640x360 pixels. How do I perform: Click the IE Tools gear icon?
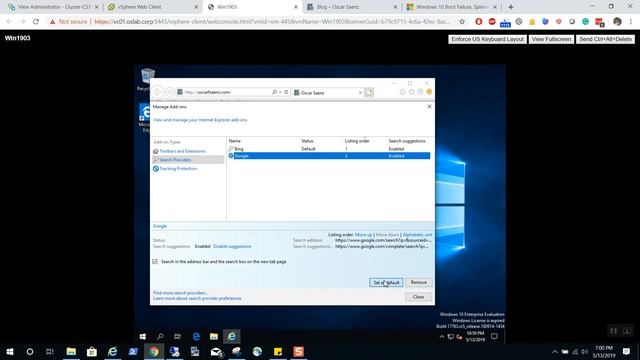pos(420,92)
